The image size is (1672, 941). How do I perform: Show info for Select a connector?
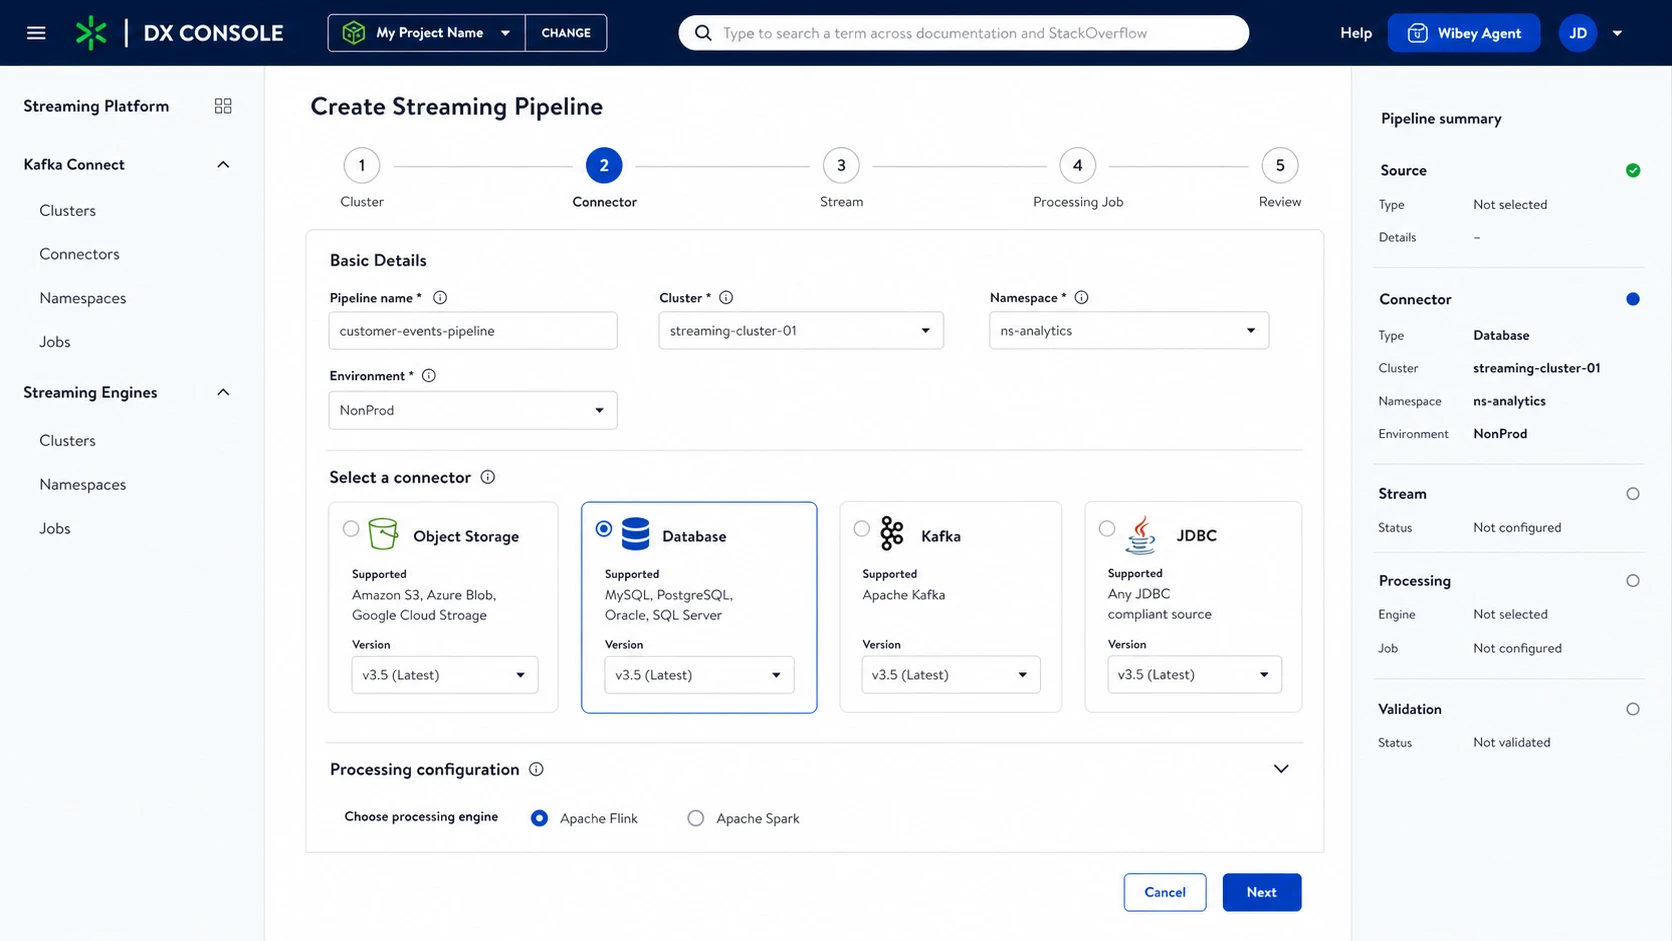pos(488,477)
